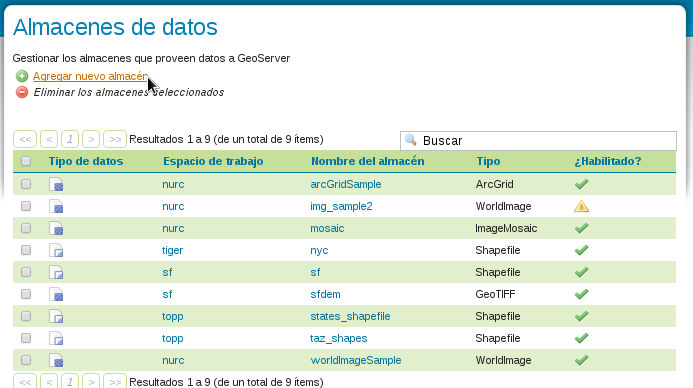693x388 pixels.
Task: Check the taz_shapes row checkbox
Action: coord(26,338)
